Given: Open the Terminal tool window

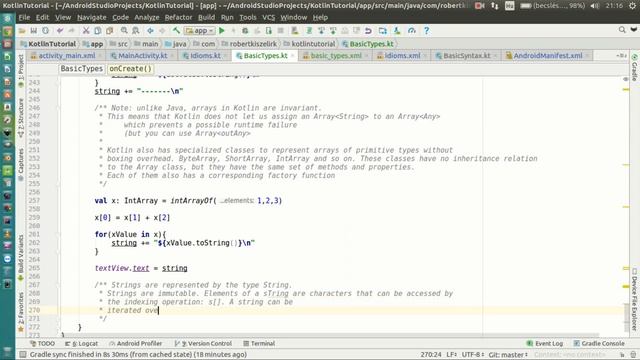Looking at the screenshot, I should pyautogui.click(x=259, y=344).
